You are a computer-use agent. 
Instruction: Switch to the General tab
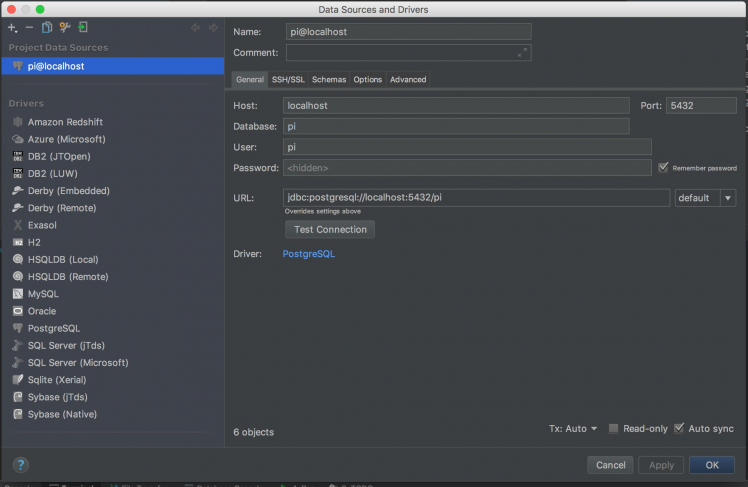[249, 80]
